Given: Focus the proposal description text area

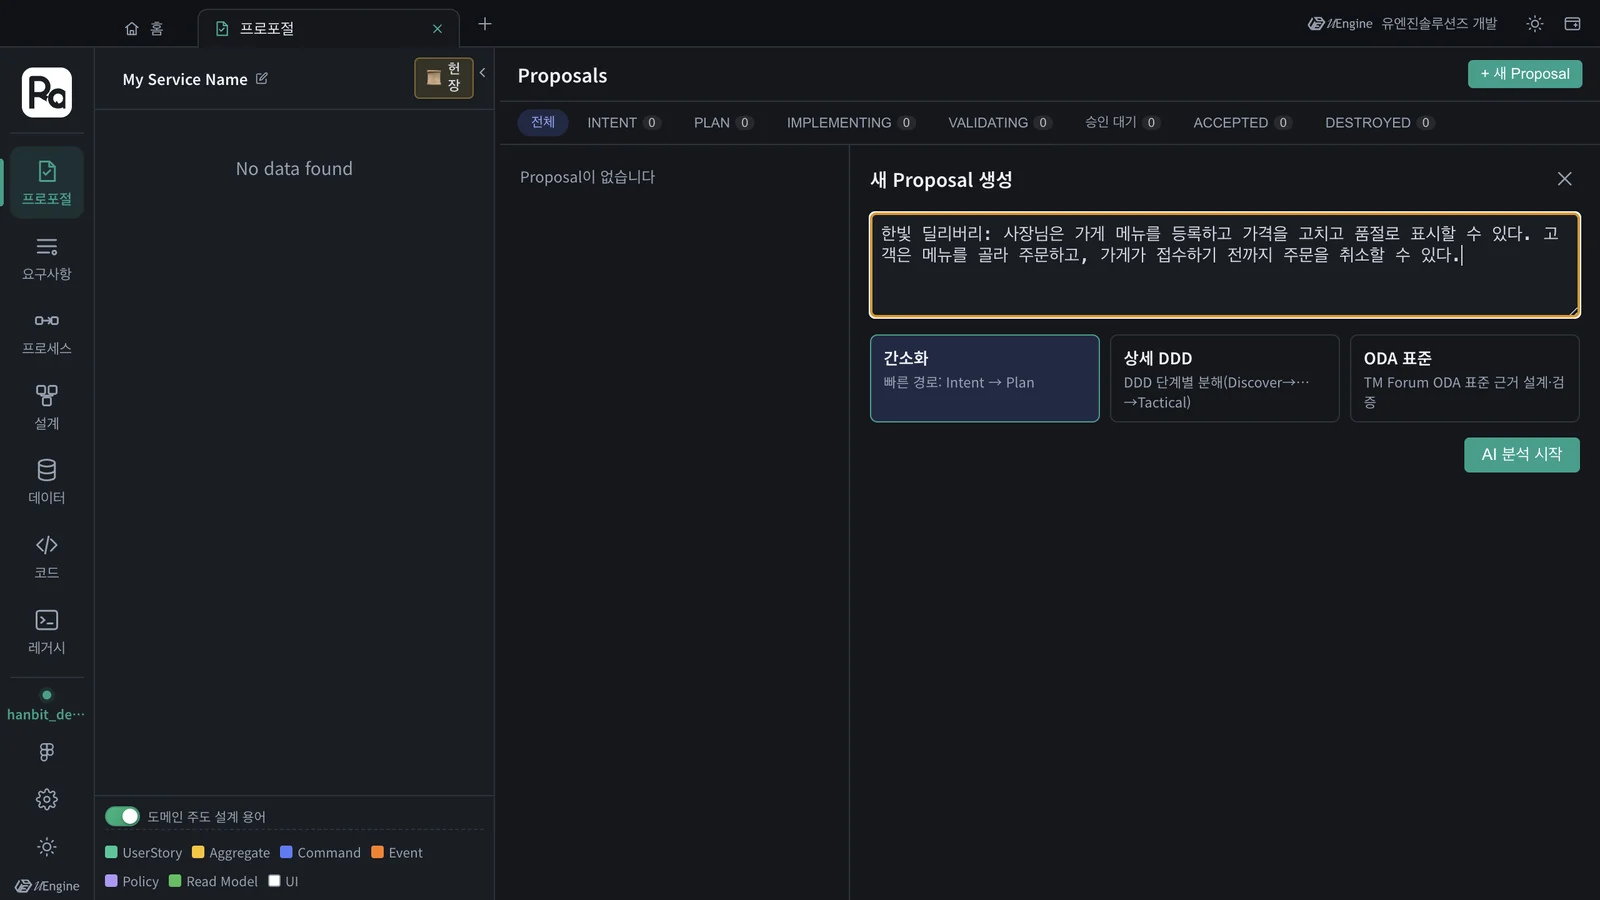Looking at the screenshot, I should point(1225,265).
